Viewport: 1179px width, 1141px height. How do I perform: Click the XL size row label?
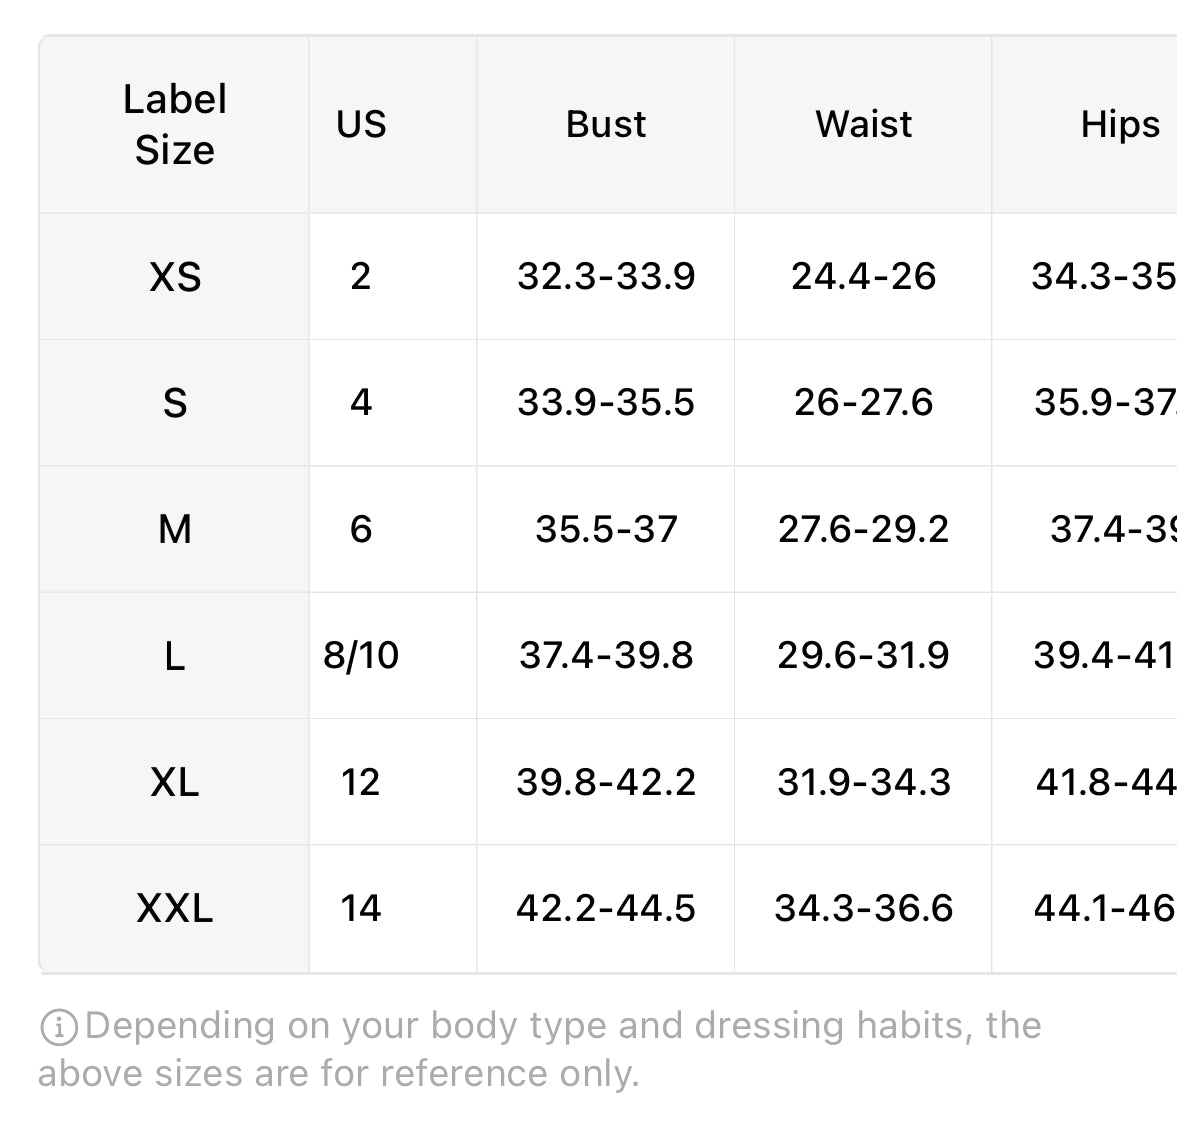(x=174, y=782)
